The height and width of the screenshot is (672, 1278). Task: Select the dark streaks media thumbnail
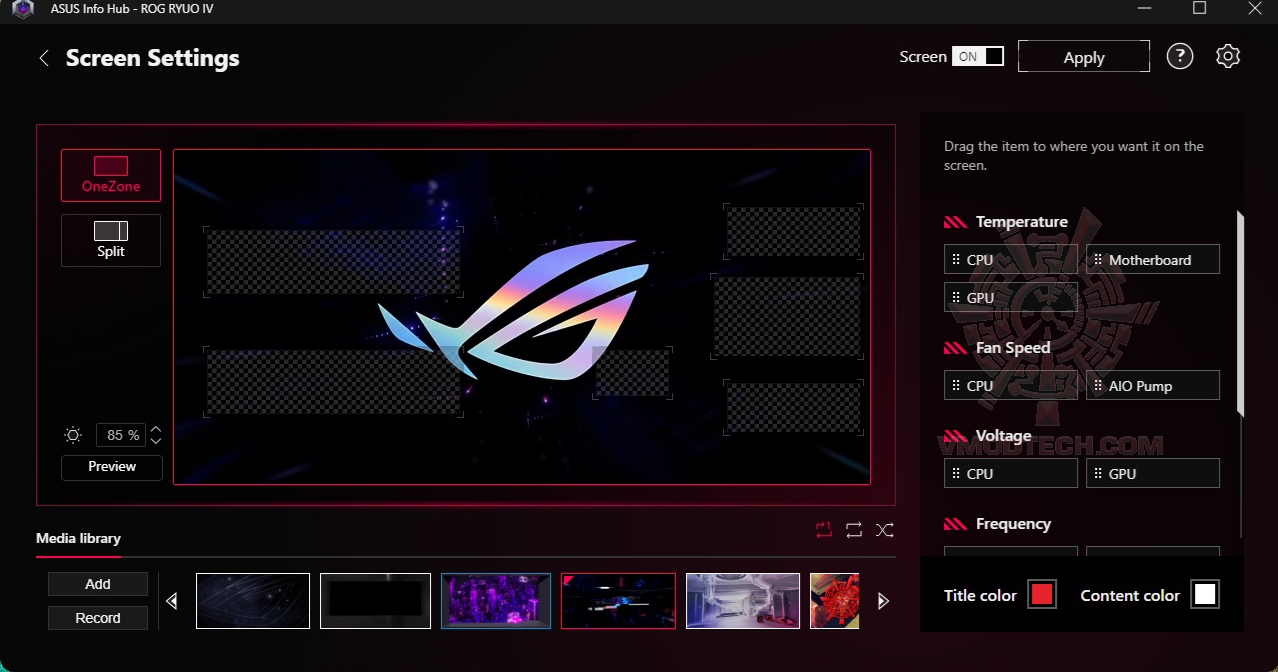coord(253,601)
